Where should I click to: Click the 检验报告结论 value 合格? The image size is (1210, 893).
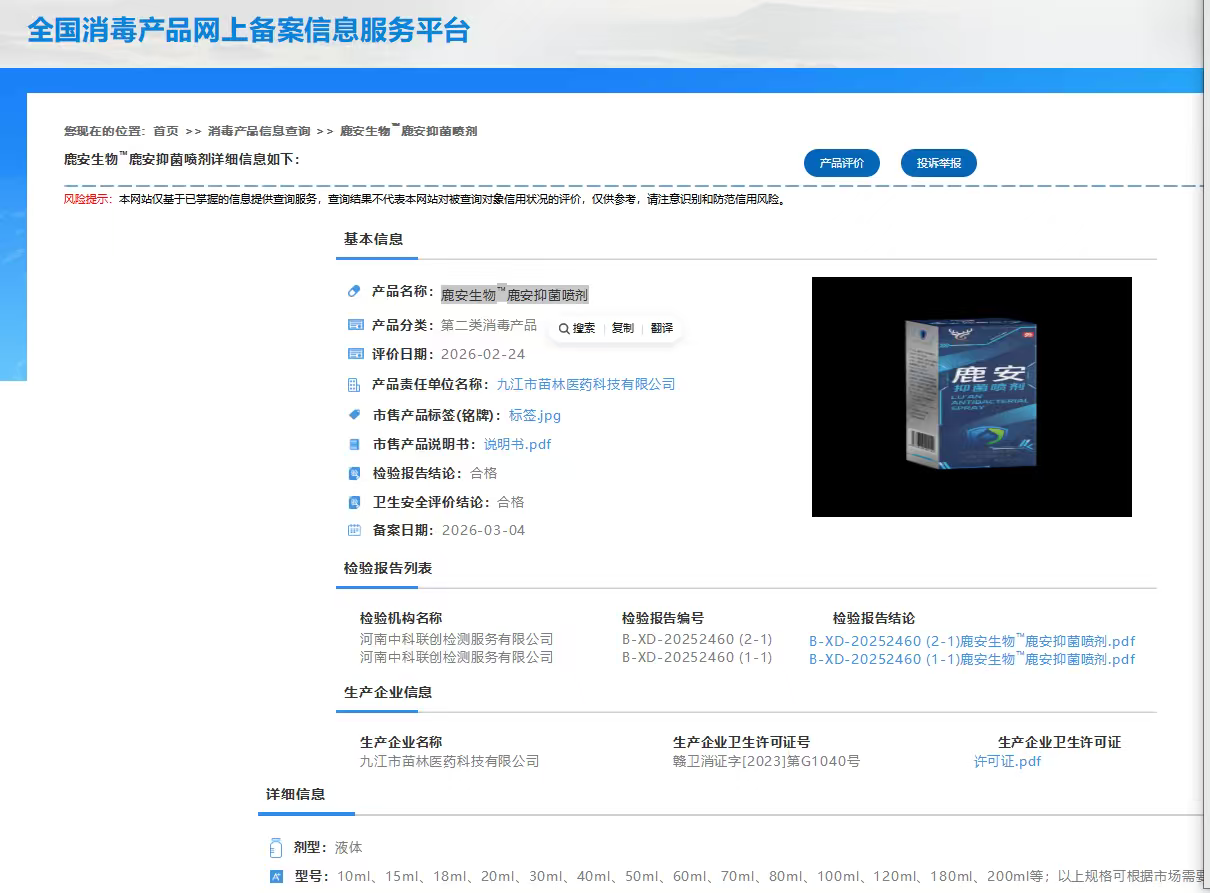click(483, 473)
